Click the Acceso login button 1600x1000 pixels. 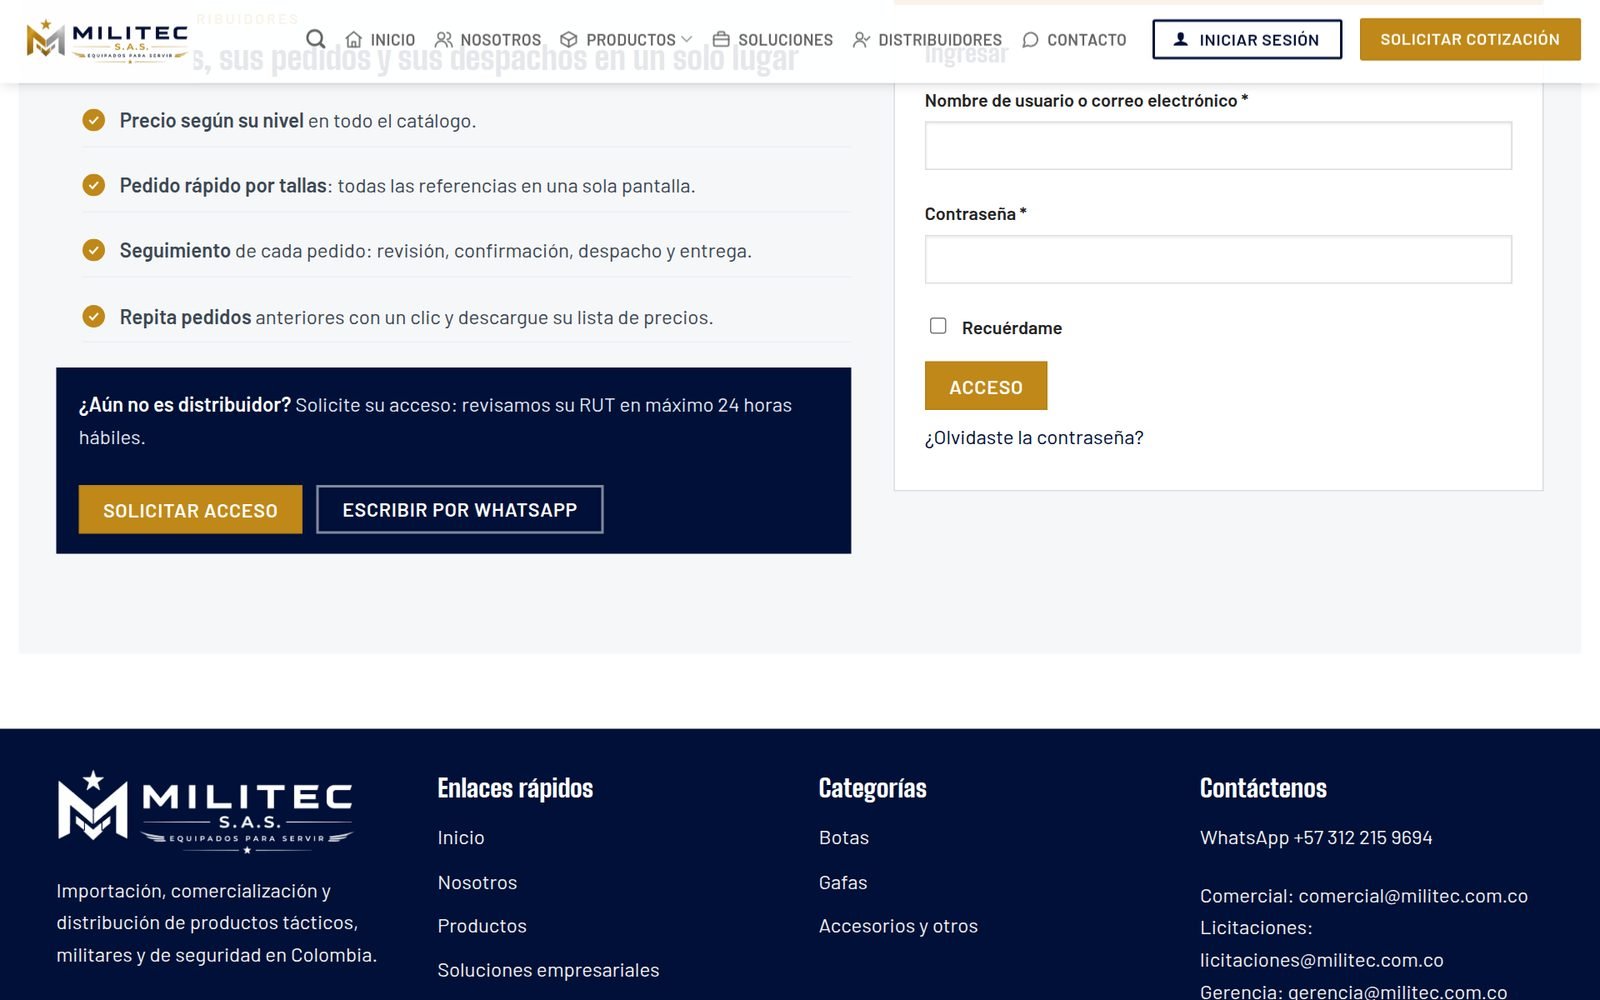pyautogui.click(x=986, y=386)
